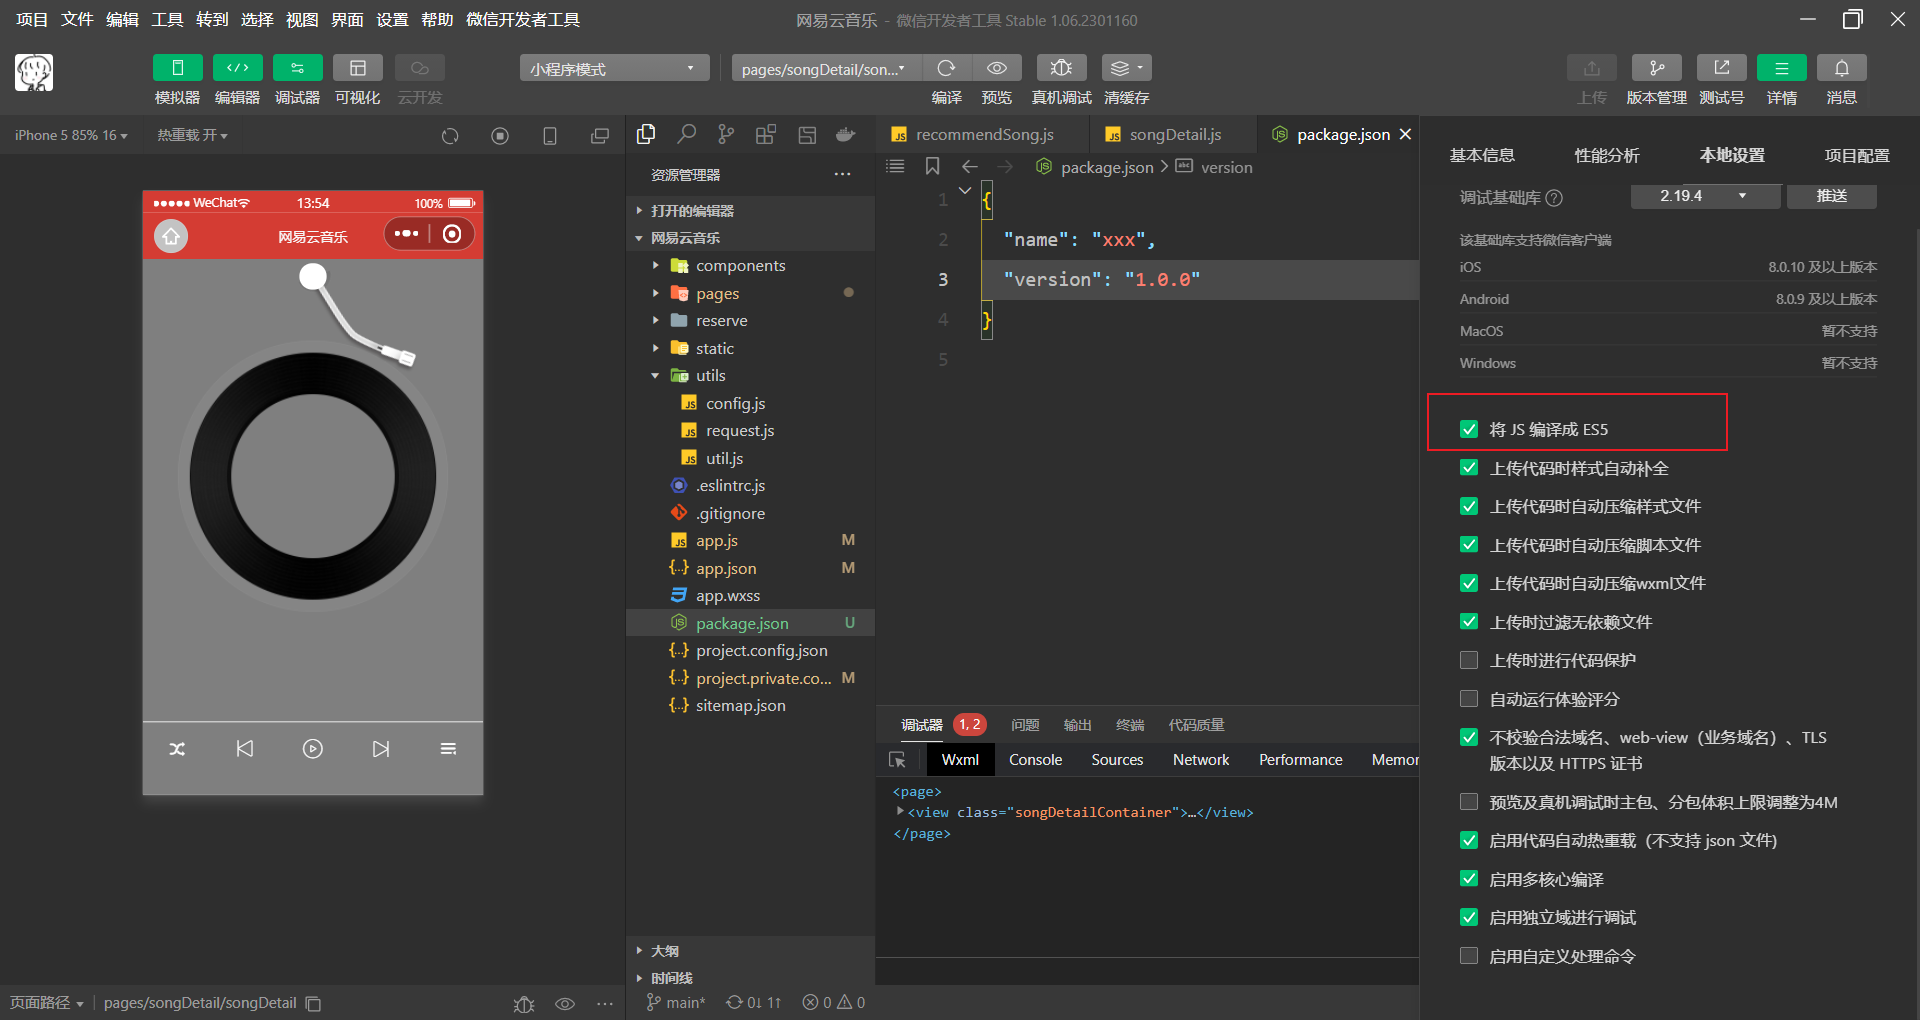Toggle device frame phone icon in simulator bar
1920x1020 pixels.
coord(550,136)
